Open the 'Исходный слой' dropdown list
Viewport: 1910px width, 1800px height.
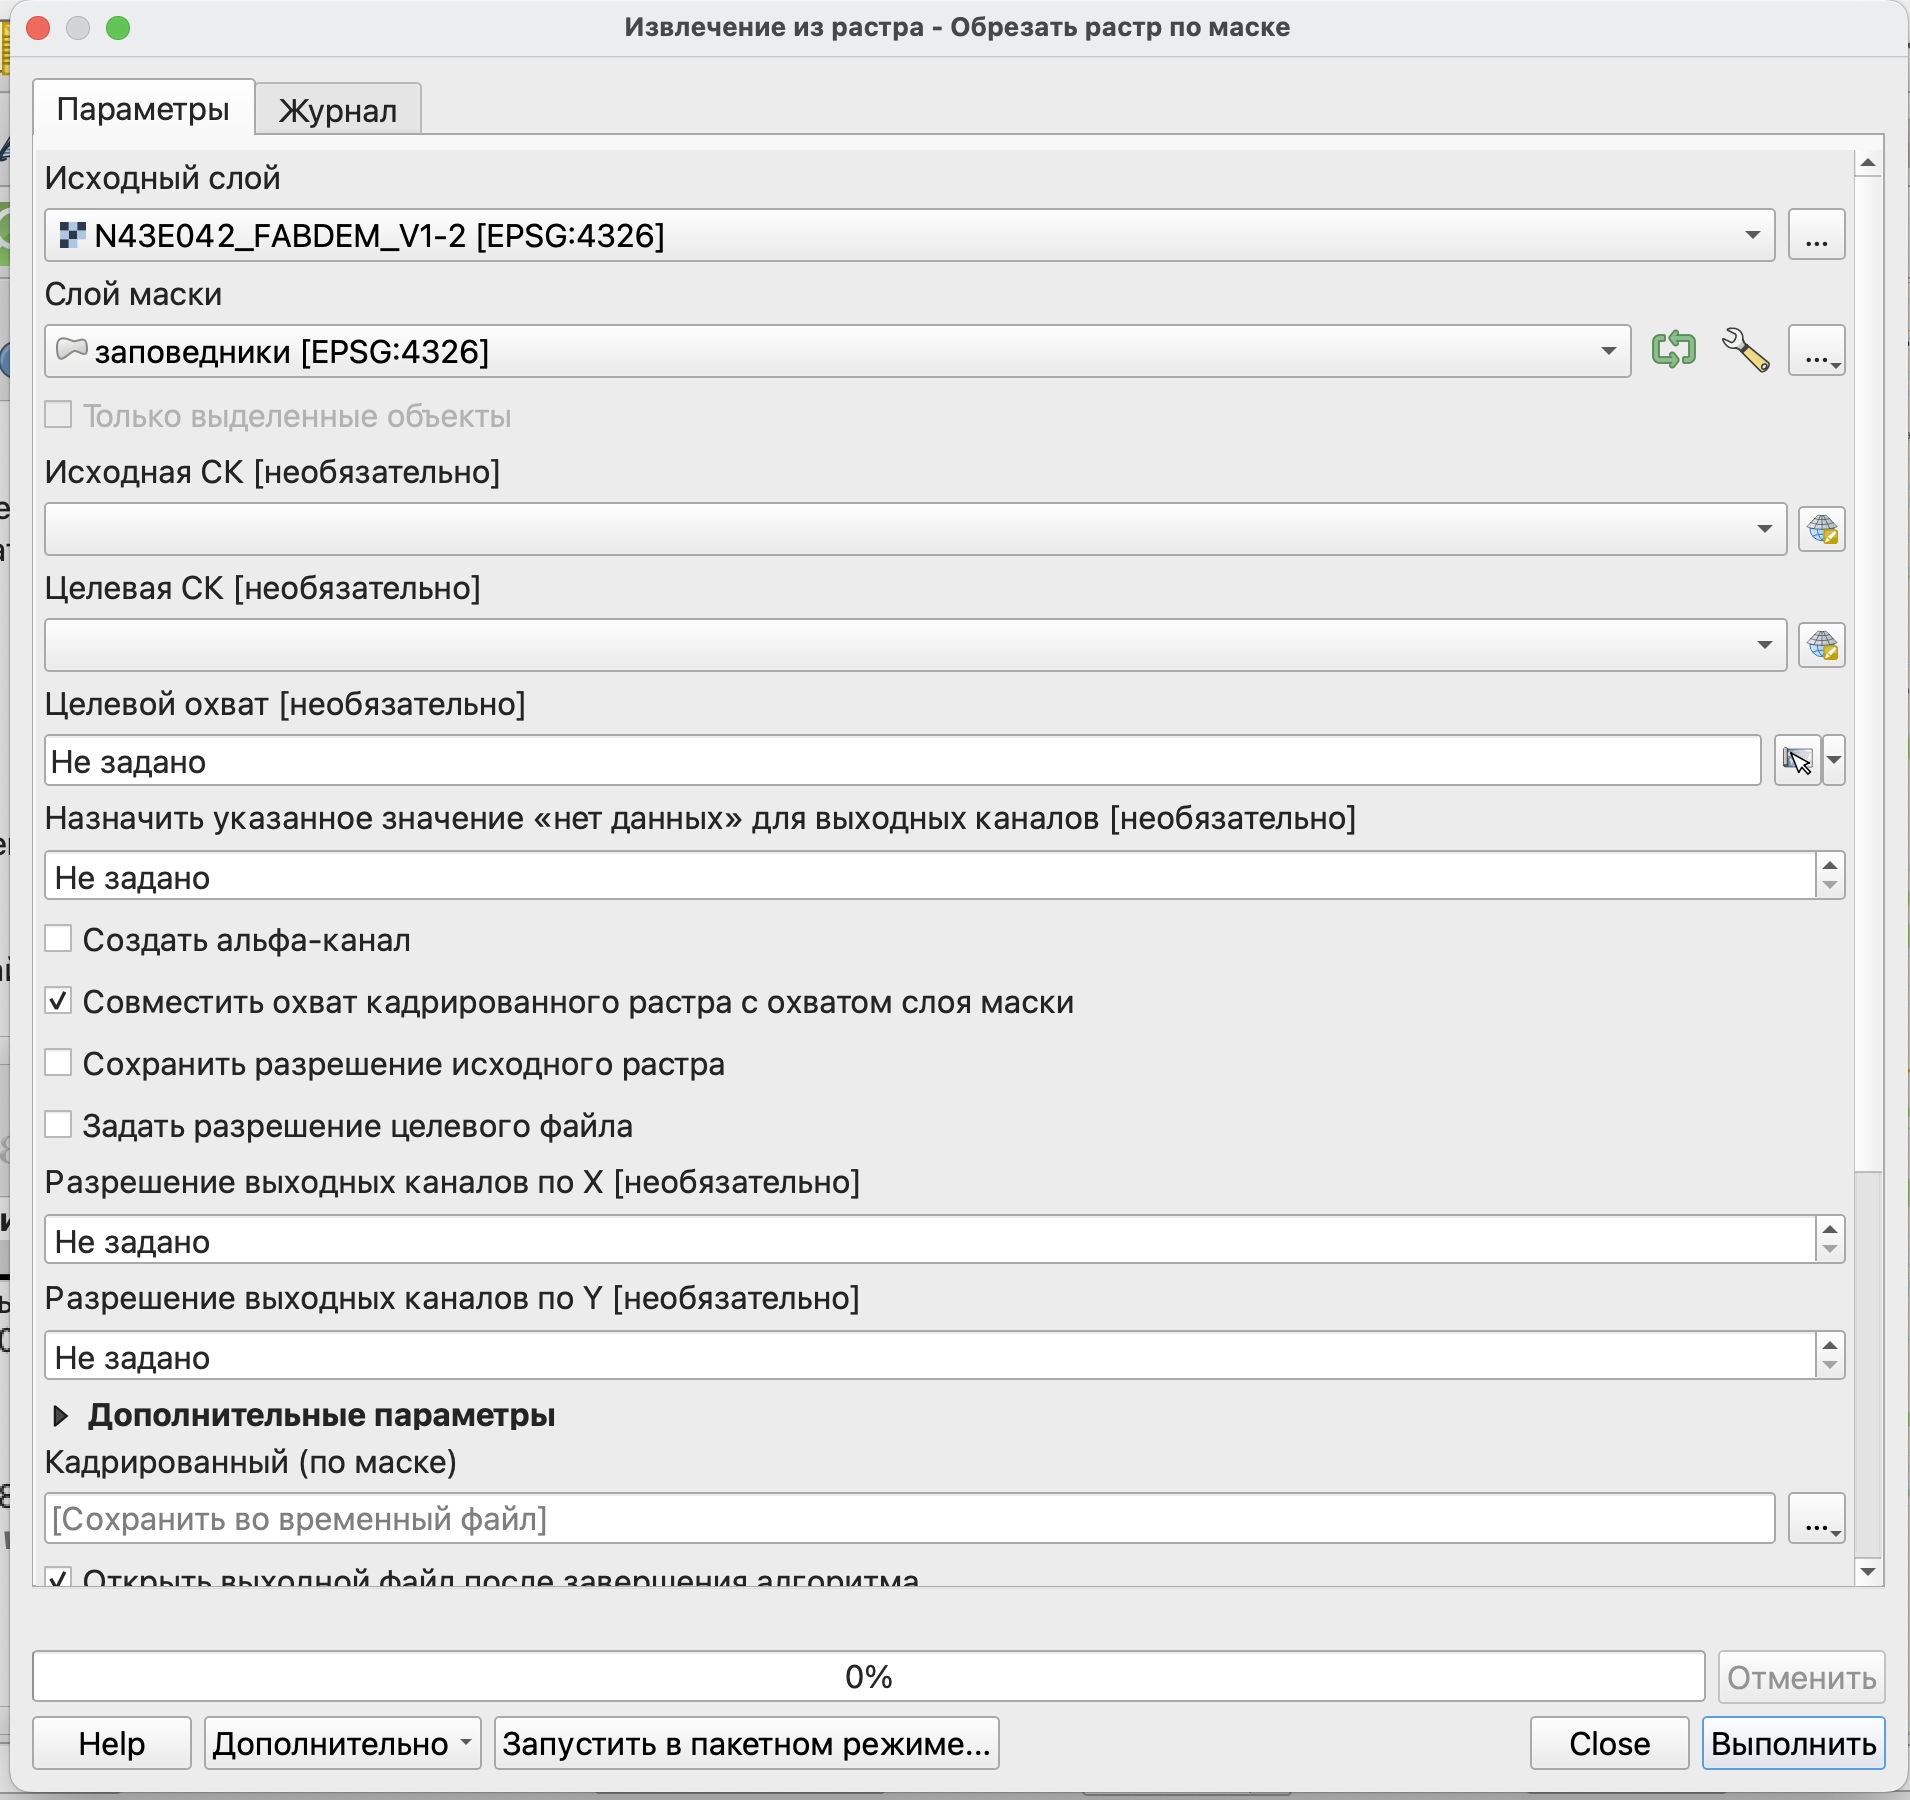pyautogui.click(x=908, y=236)
